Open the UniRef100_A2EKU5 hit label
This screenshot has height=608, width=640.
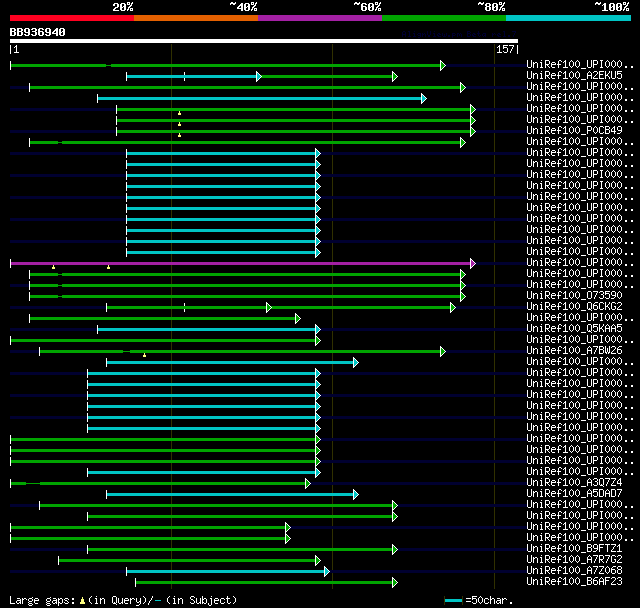tap(574, 75)
